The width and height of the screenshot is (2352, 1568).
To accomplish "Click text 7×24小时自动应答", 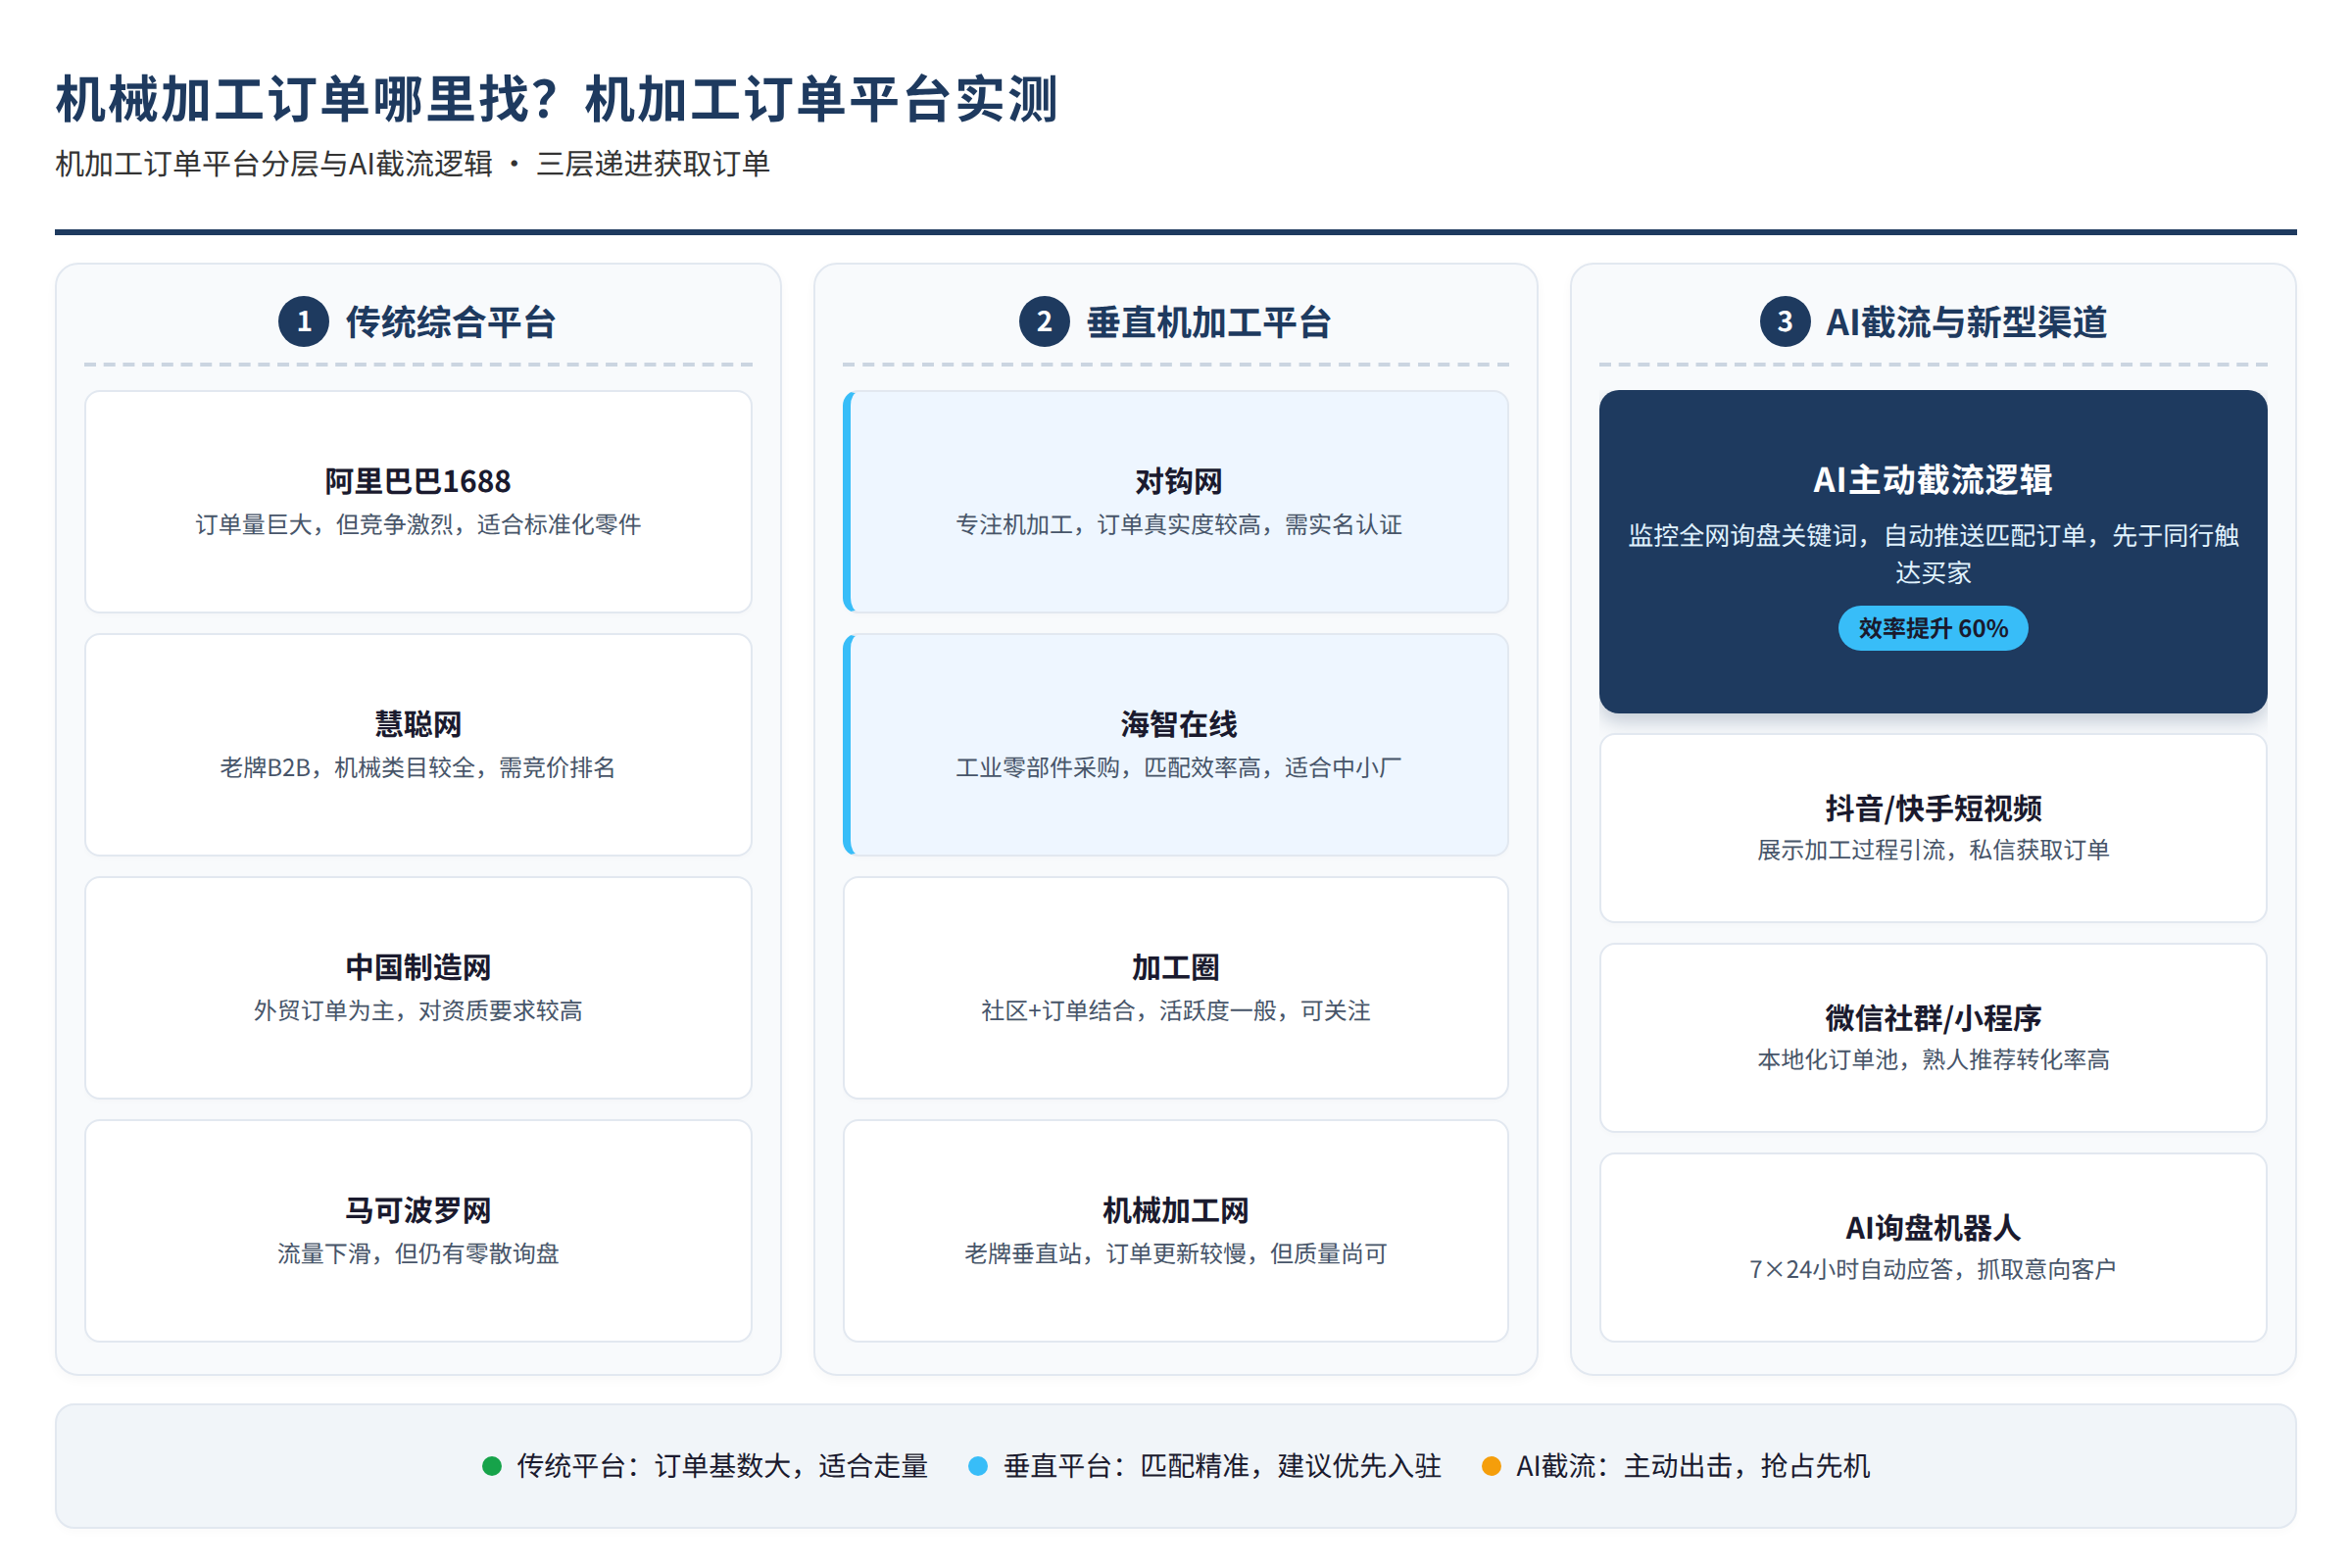I will tap(1851, 1270).
